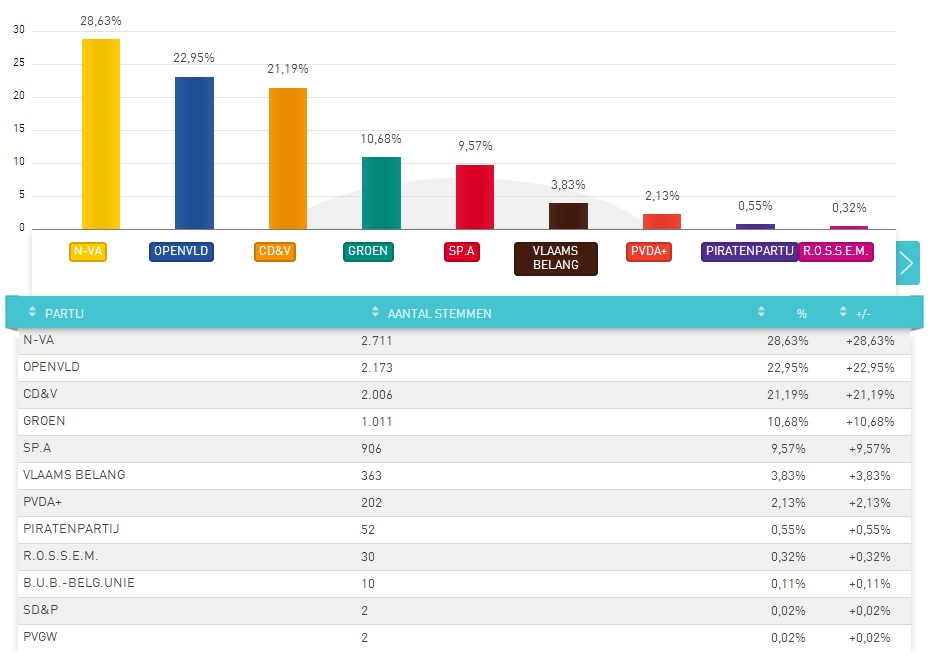Select the GROEN party label button
The width and height of the screenshot is (934, 670).
point(368,251)
